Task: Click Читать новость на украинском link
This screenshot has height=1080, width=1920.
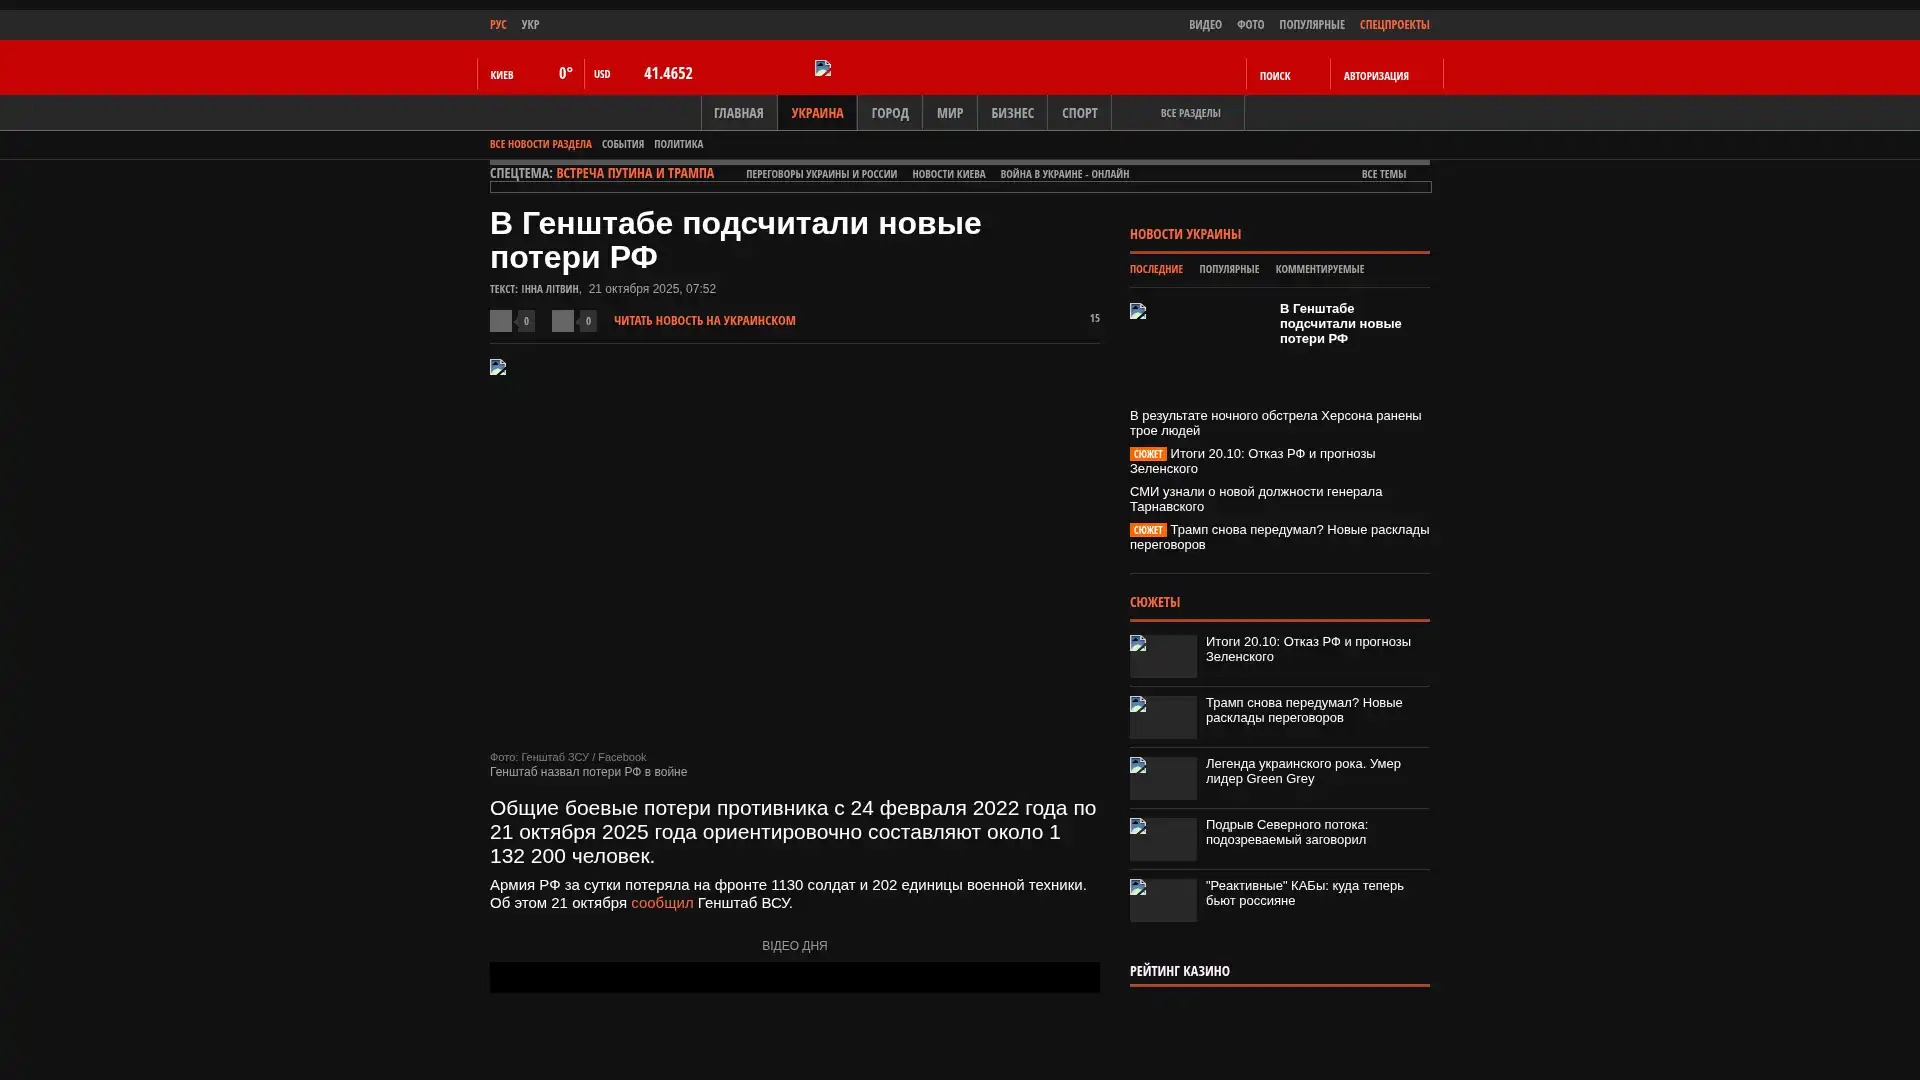Action: [704, 320]
